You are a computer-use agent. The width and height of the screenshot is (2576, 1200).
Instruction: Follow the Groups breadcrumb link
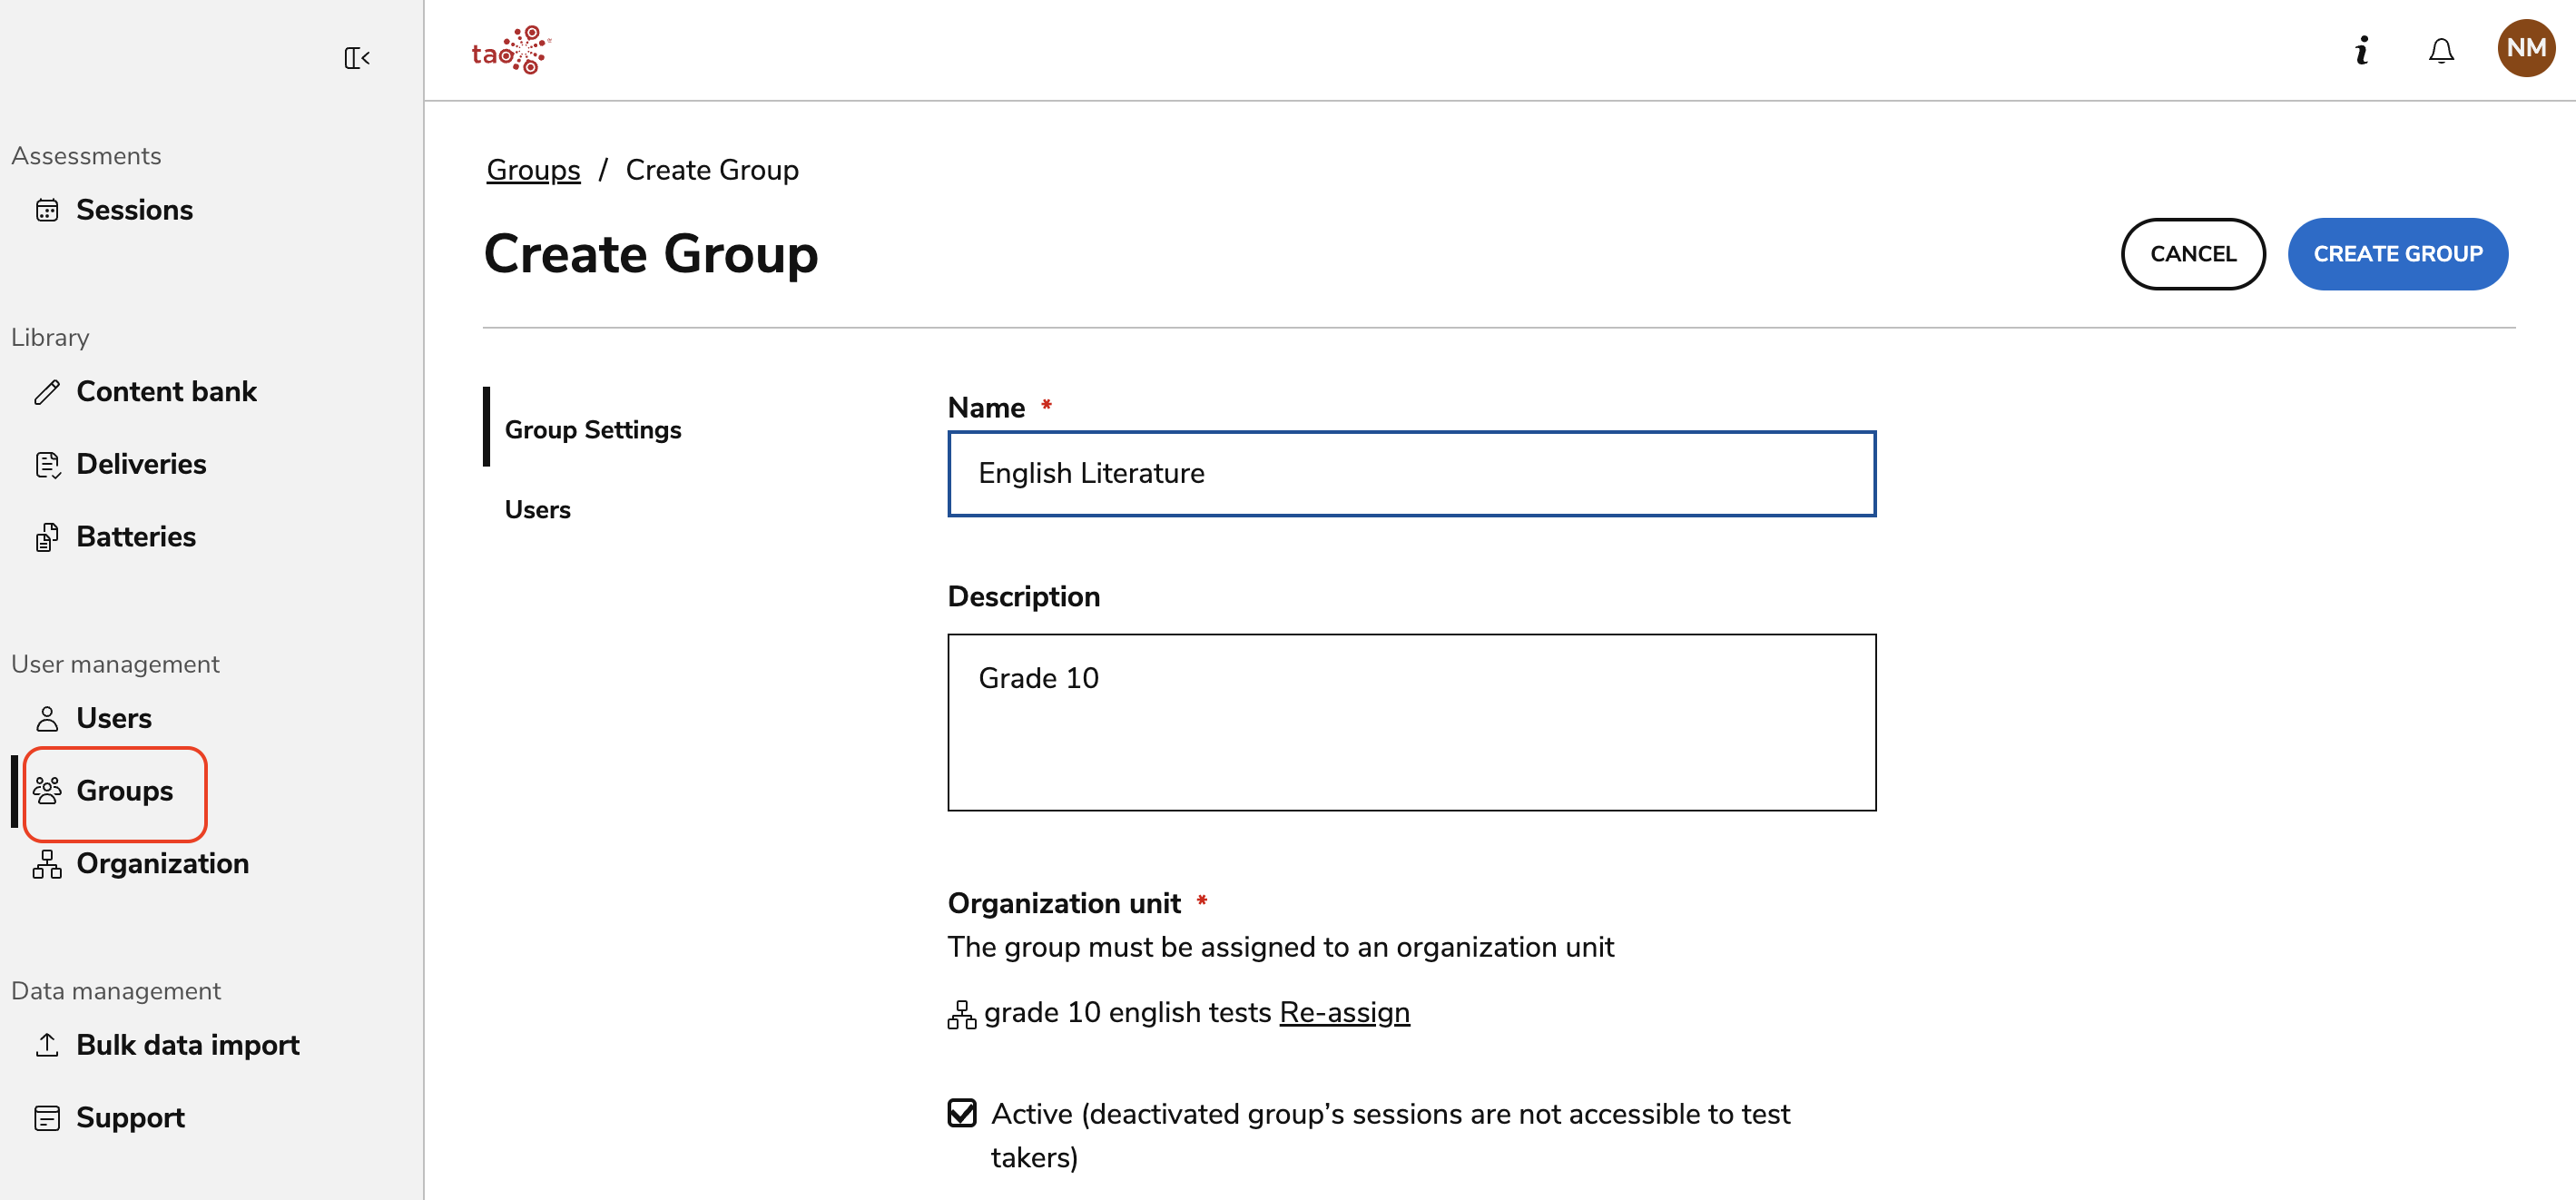pyautogui.click(x=533, y=170)
